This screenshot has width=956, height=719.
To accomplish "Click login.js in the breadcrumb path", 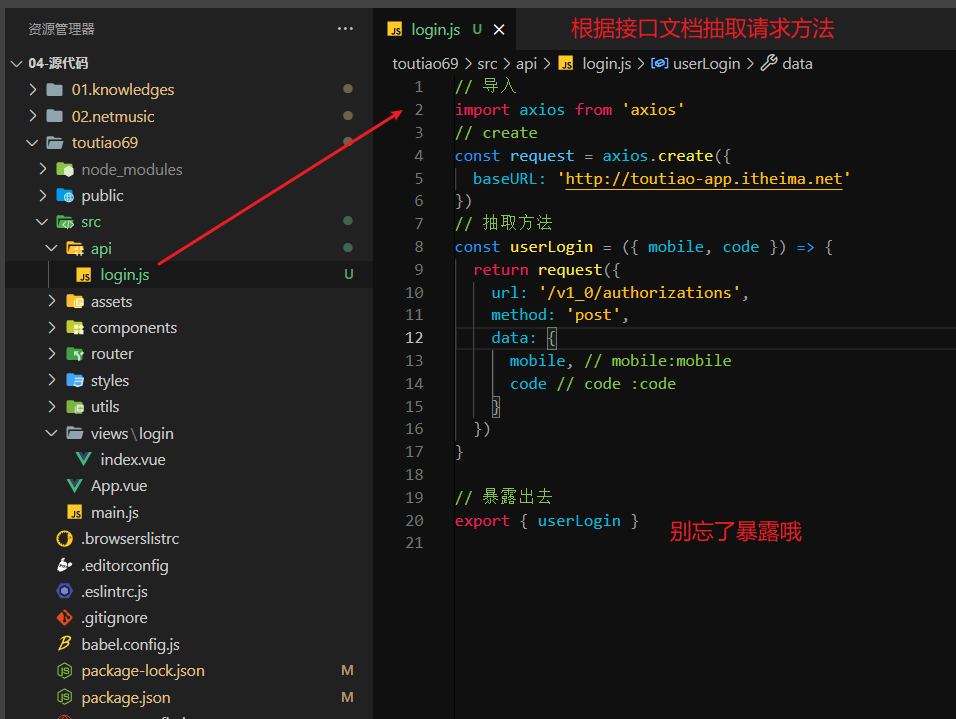I will click(607, 63).
